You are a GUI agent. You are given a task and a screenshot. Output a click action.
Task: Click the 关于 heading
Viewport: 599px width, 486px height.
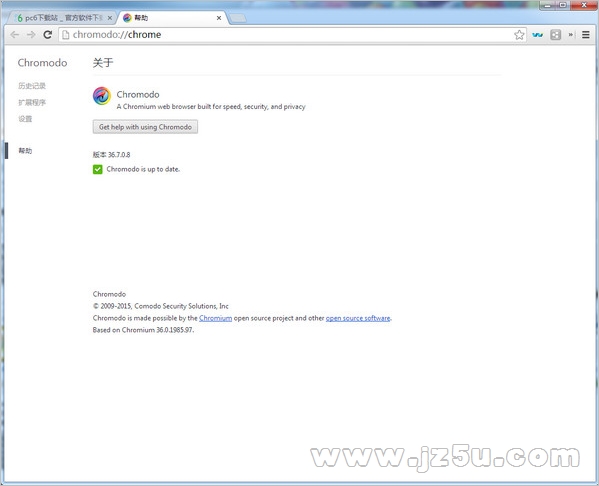point(103,63)
